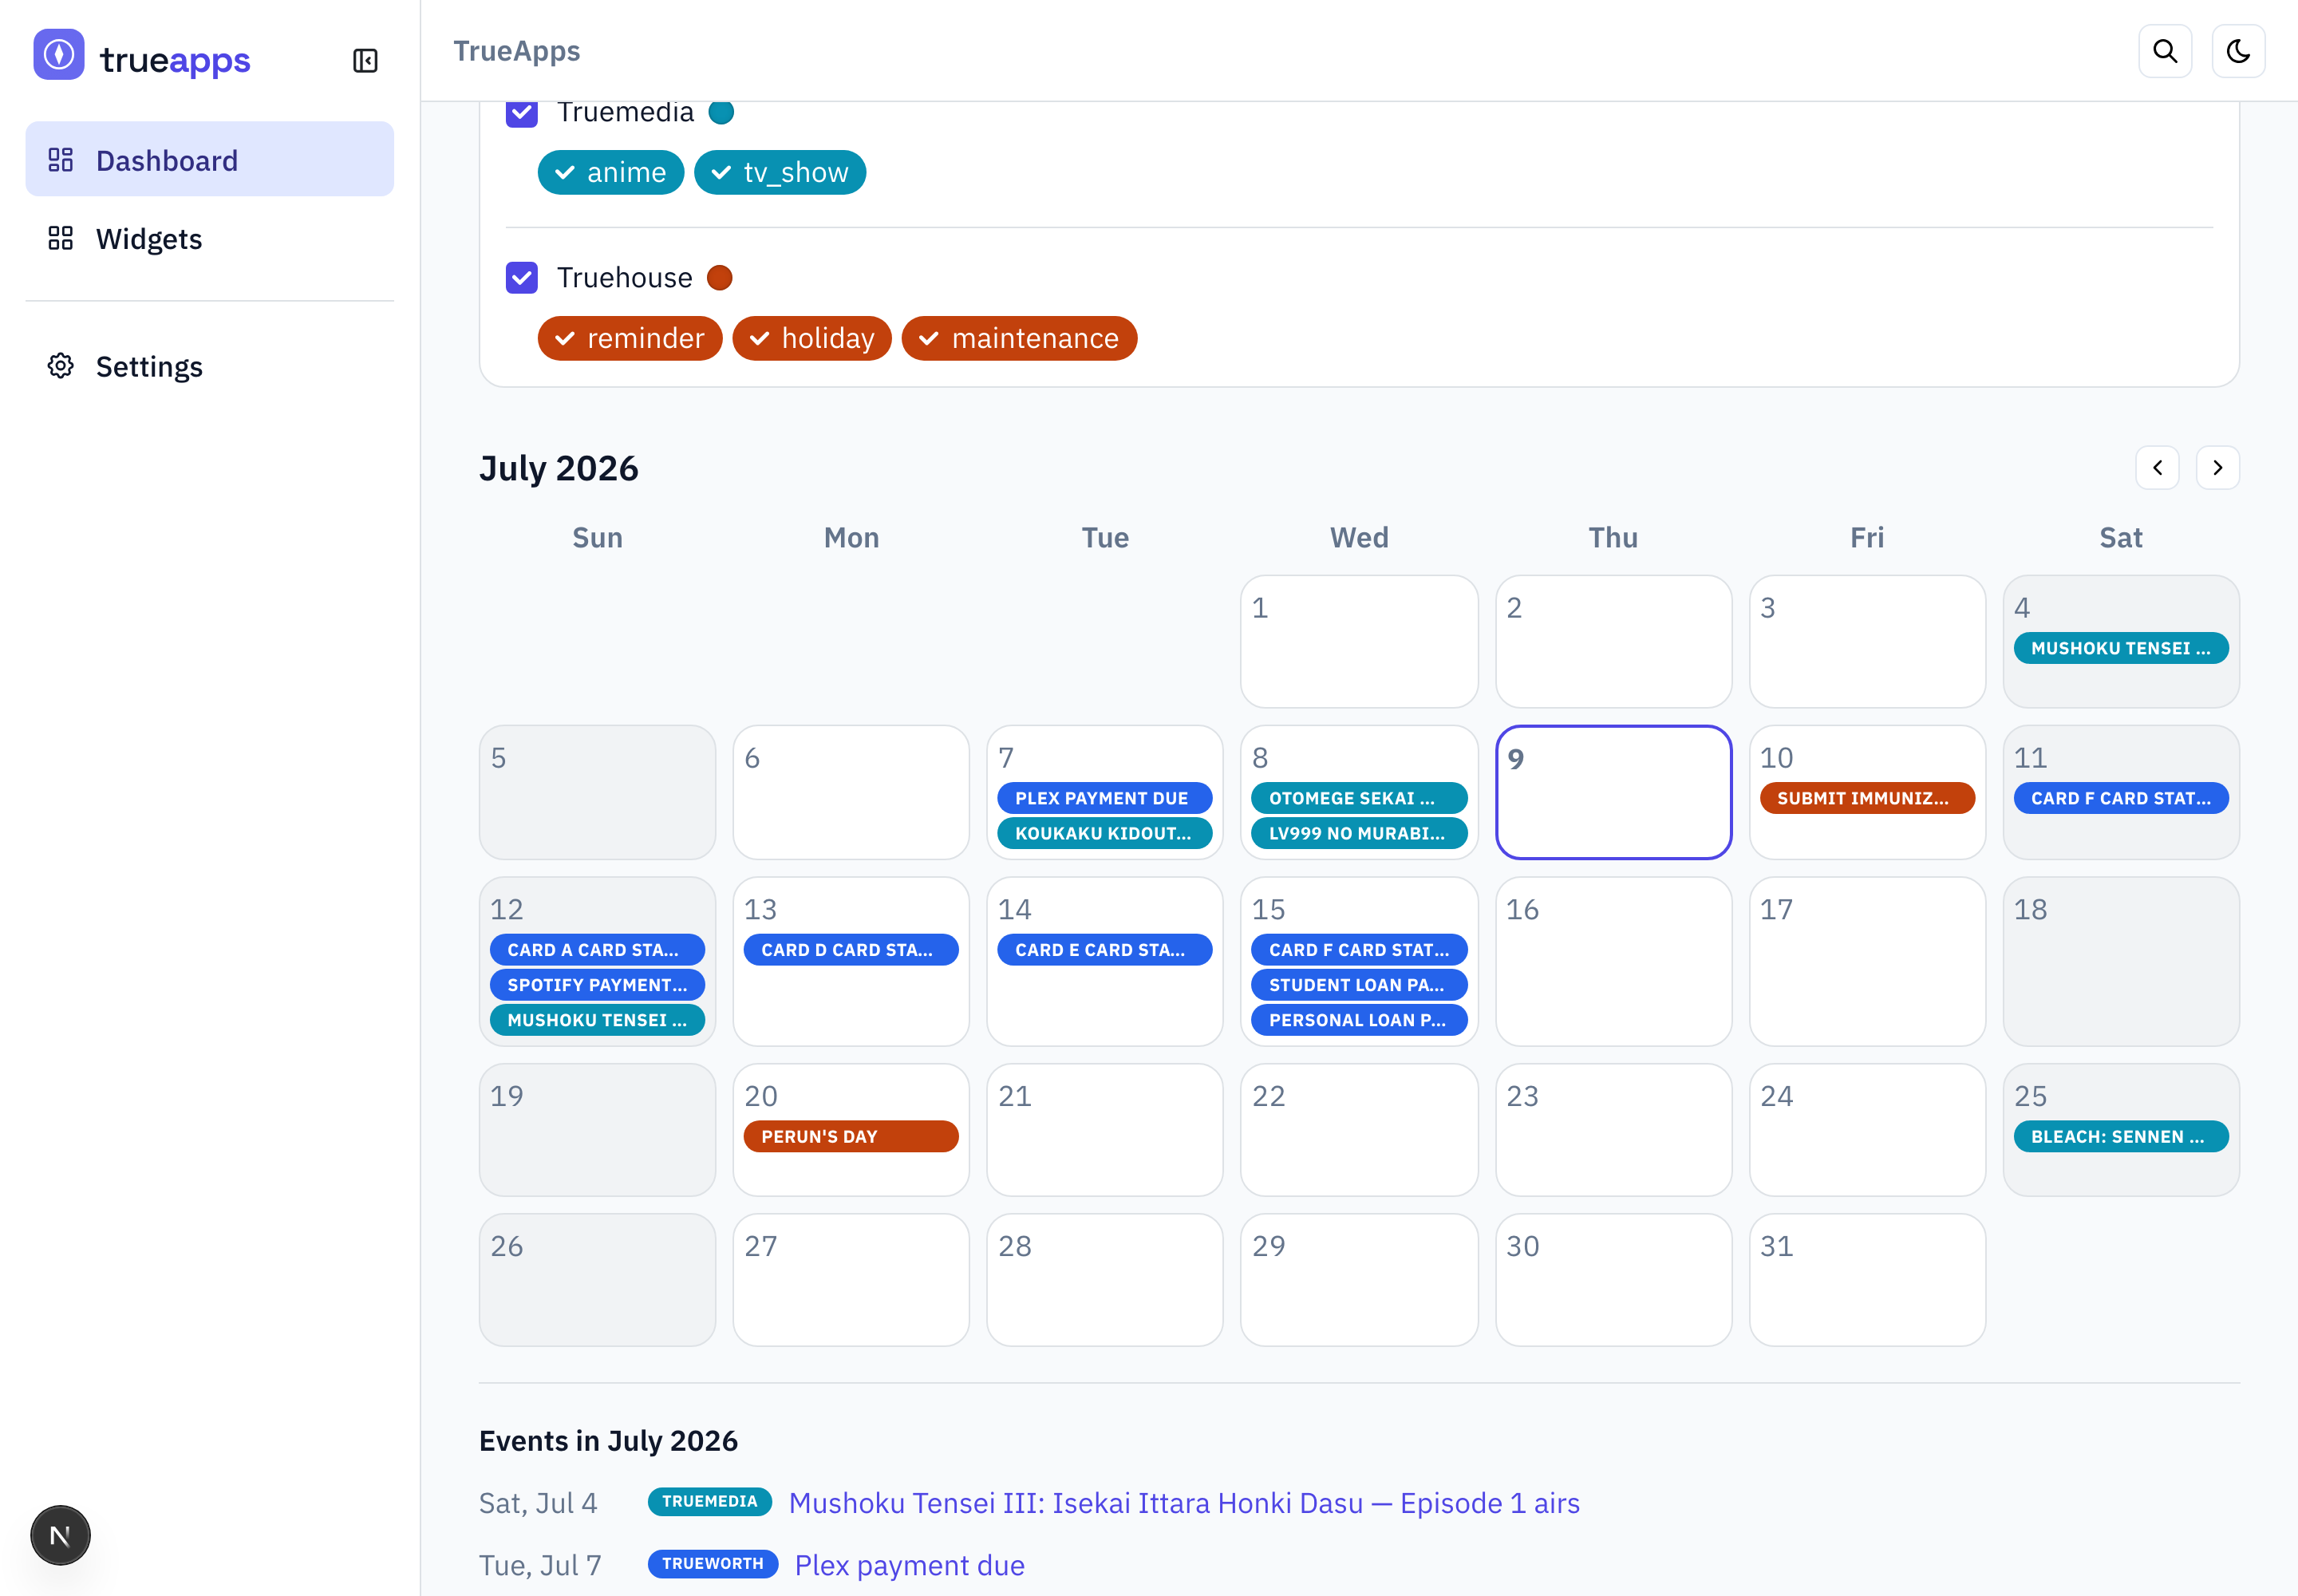Screen dimensions: 2298x1596
Task: Open Mushoku Tensei III Episode 1 link
Action: 1184,1503
